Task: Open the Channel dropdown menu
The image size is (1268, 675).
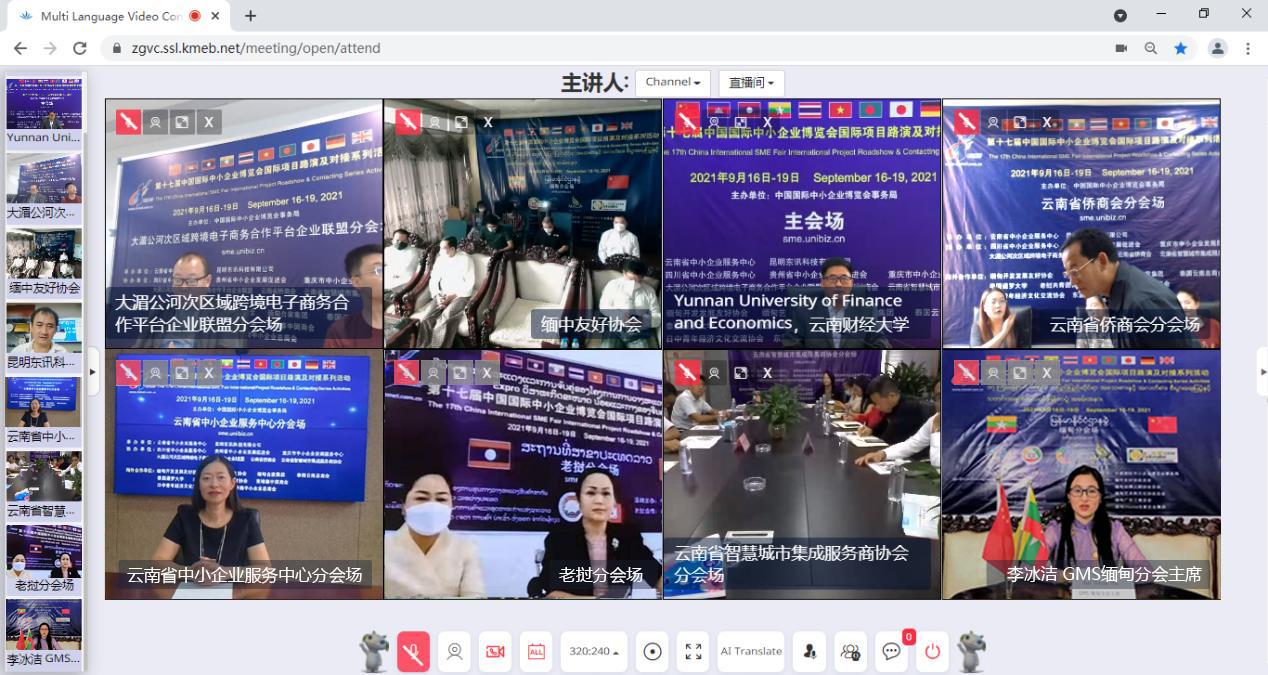Action: pos(672,83)
